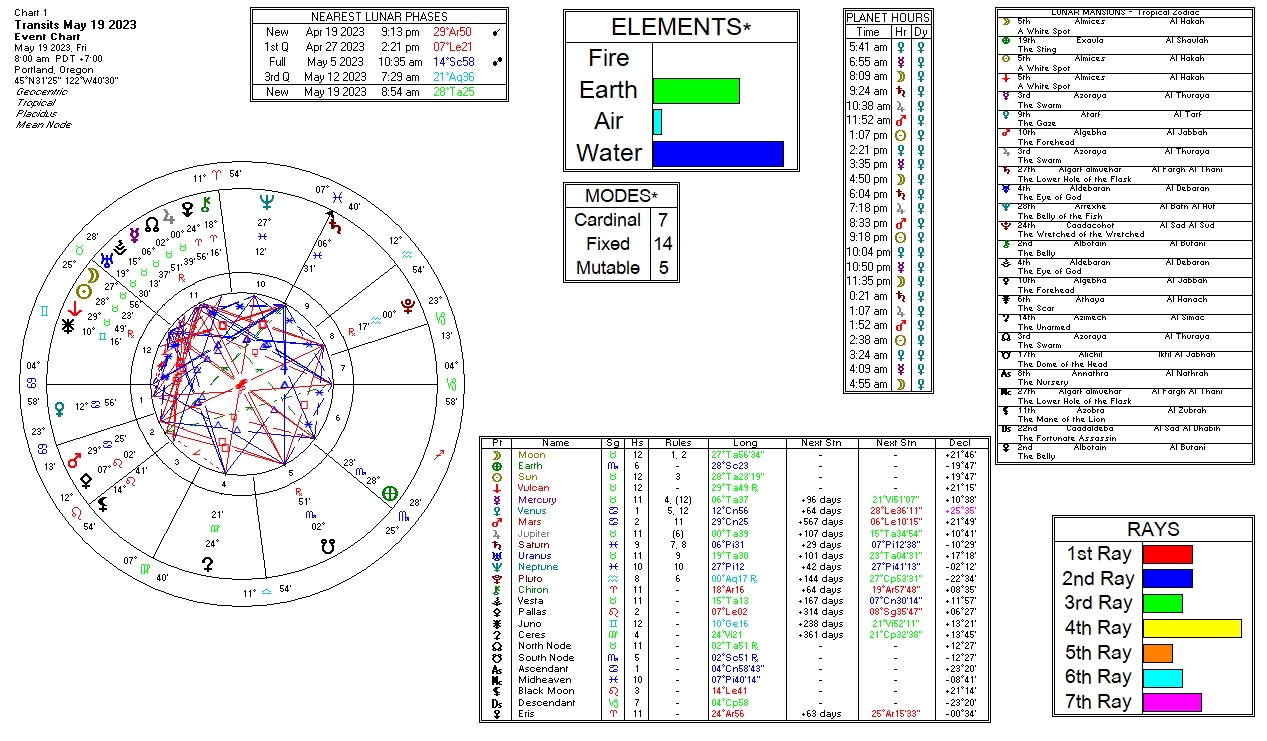Viewport: 1267px width, 741px height.
Task: Select the red Vulcan arrow glyph in wheel
Action: [x=75, y=309]
